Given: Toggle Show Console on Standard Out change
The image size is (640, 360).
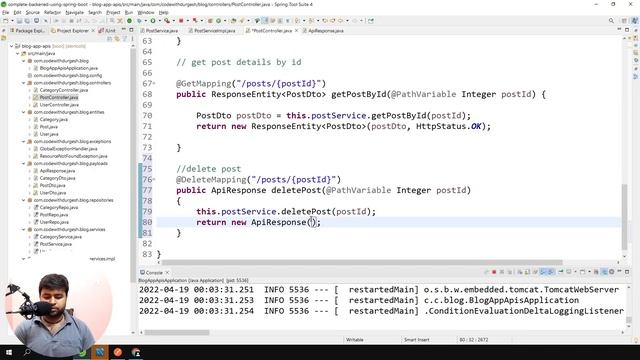Looking at the screenshot, I should tap(543, 272).
